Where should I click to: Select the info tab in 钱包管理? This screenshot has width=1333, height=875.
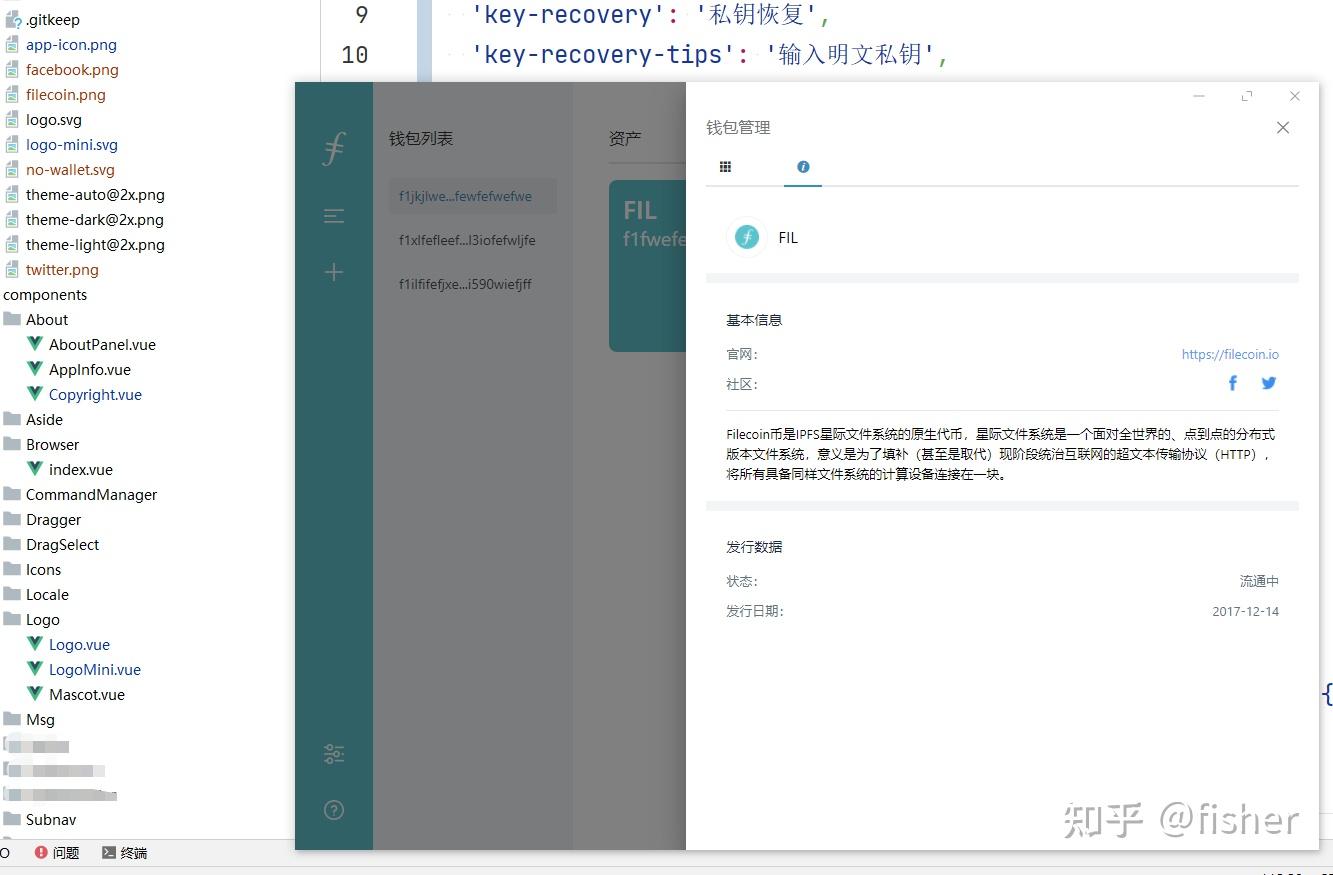point(803,167)
